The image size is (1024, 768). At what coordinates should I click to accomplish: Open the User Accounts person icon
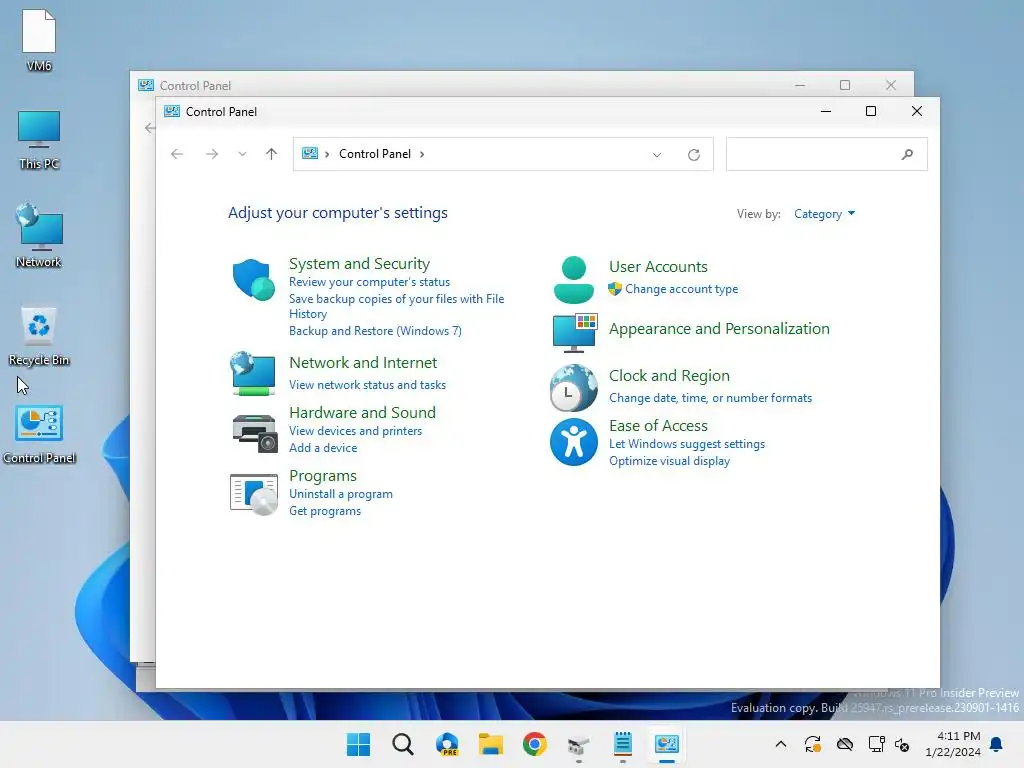click(573, 280)
